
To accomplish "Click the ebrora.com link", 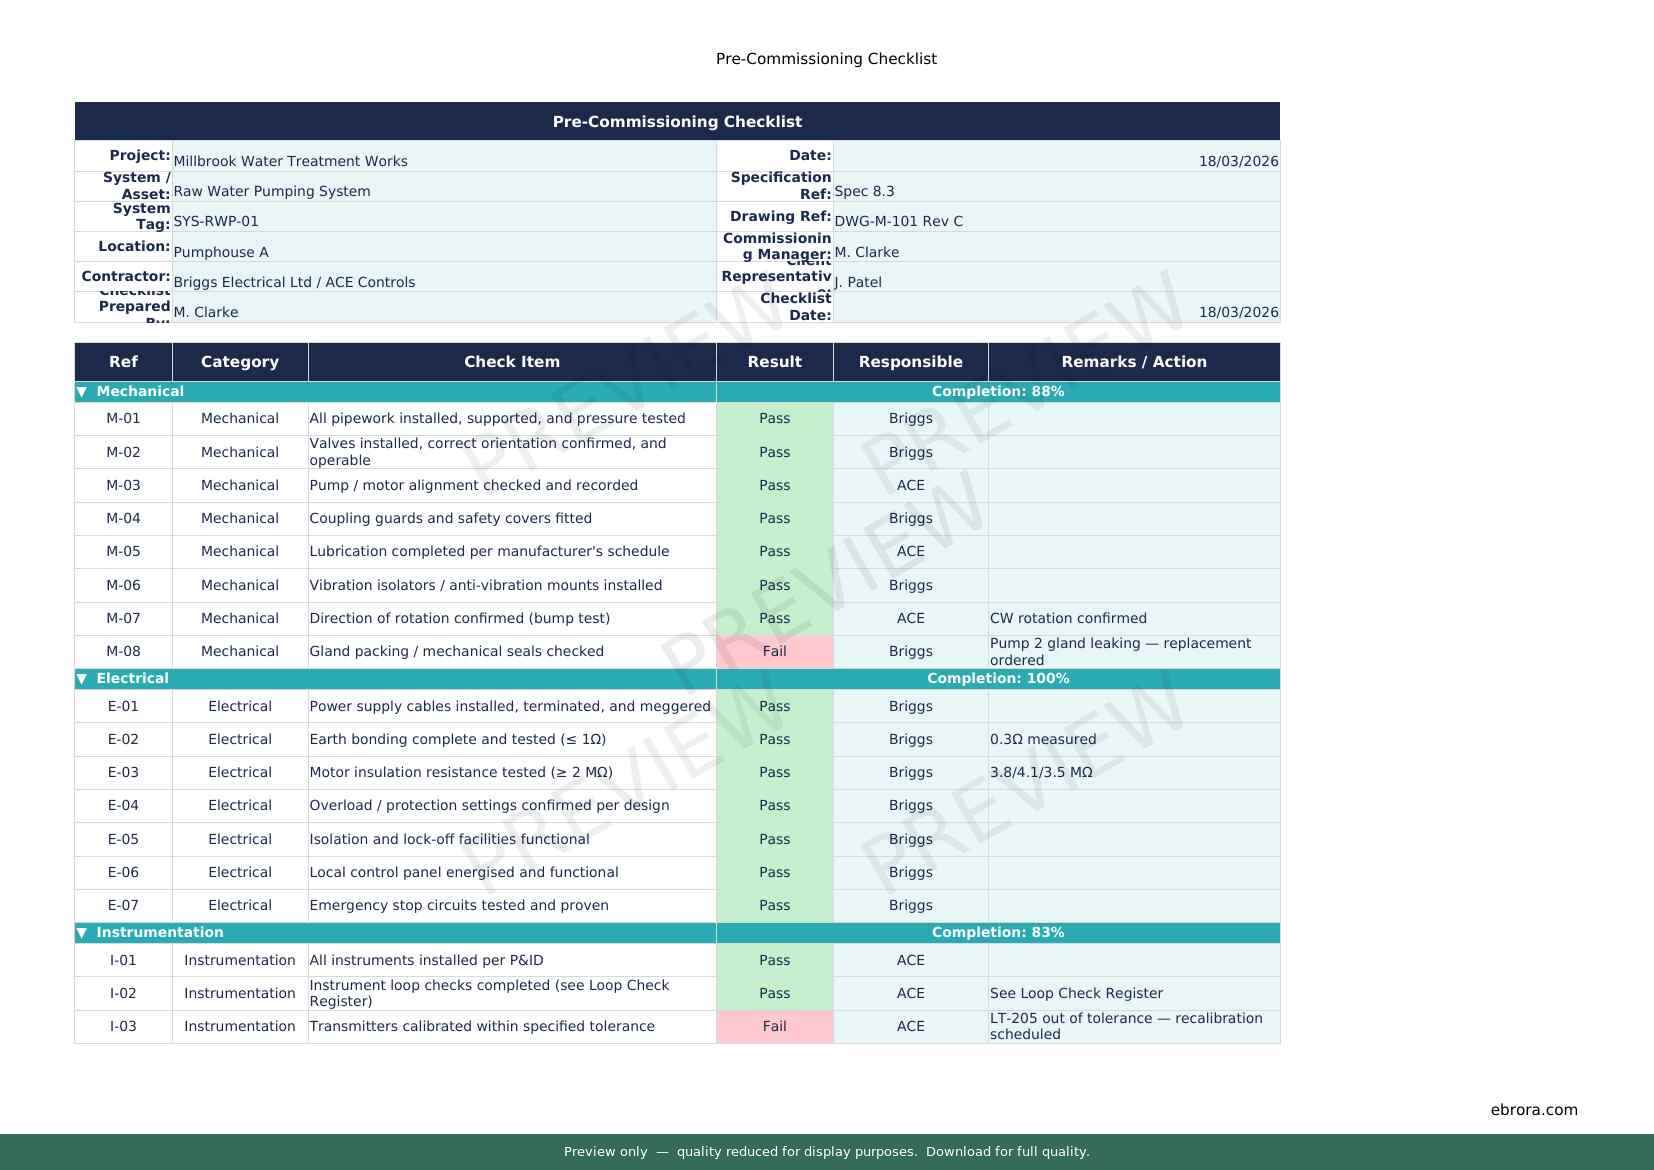I will [1533, 1109].
